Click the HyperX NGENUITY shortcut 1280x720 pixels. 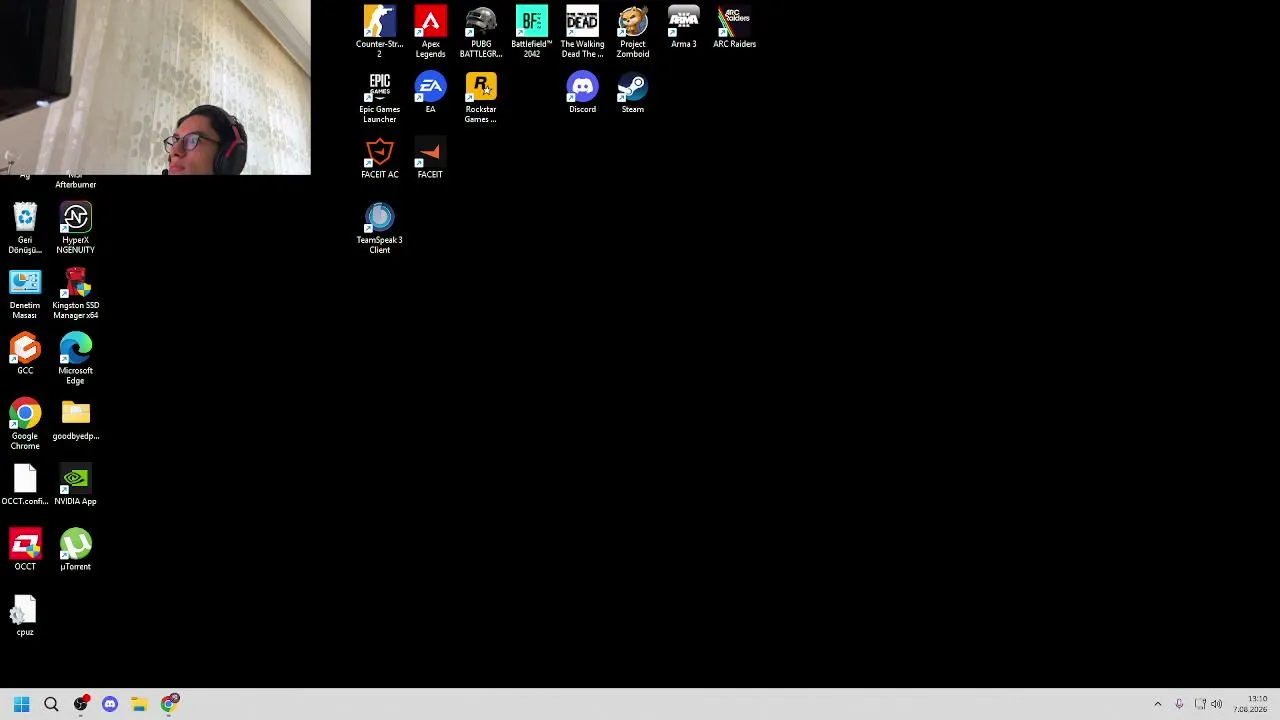tap(75, 228)
